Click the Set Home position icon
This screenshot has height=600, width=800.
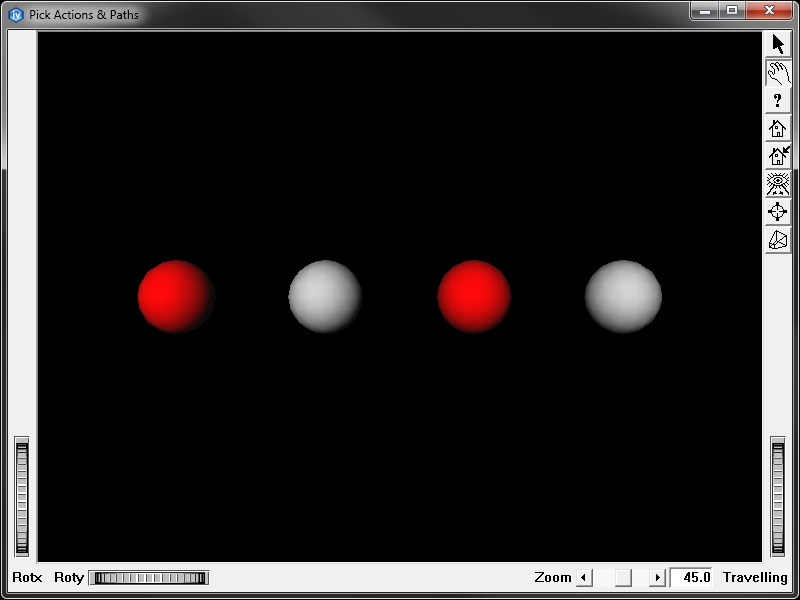[778, 156]
